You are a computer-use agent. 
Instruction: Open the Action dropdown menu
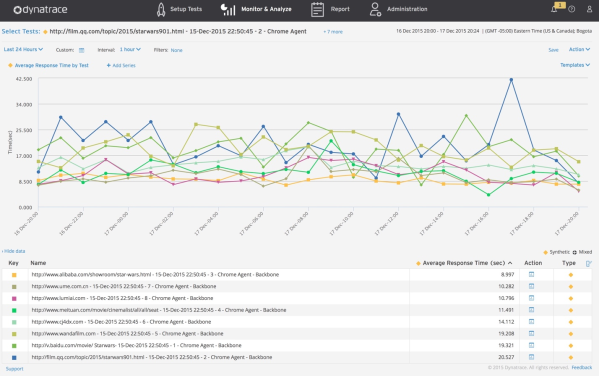pos(579,49)
